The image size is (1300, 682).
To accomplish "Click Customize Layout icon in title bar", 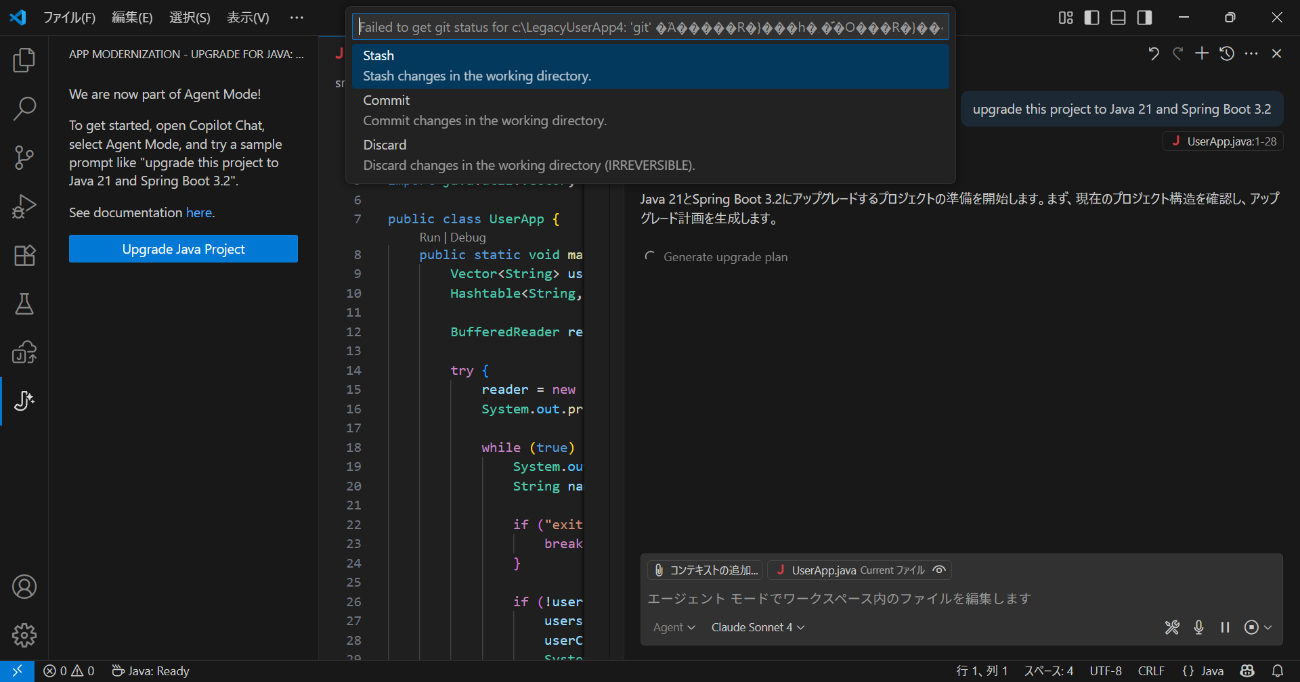I will tap(1066, 18).
